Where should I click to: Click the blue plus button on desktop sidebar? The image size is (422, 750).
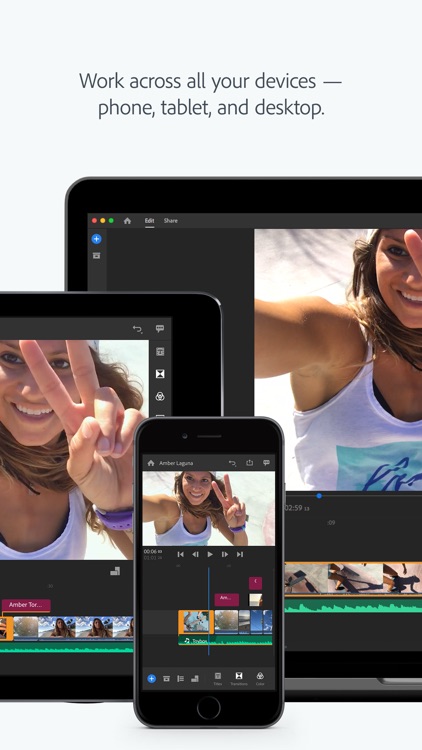point(96,239)
